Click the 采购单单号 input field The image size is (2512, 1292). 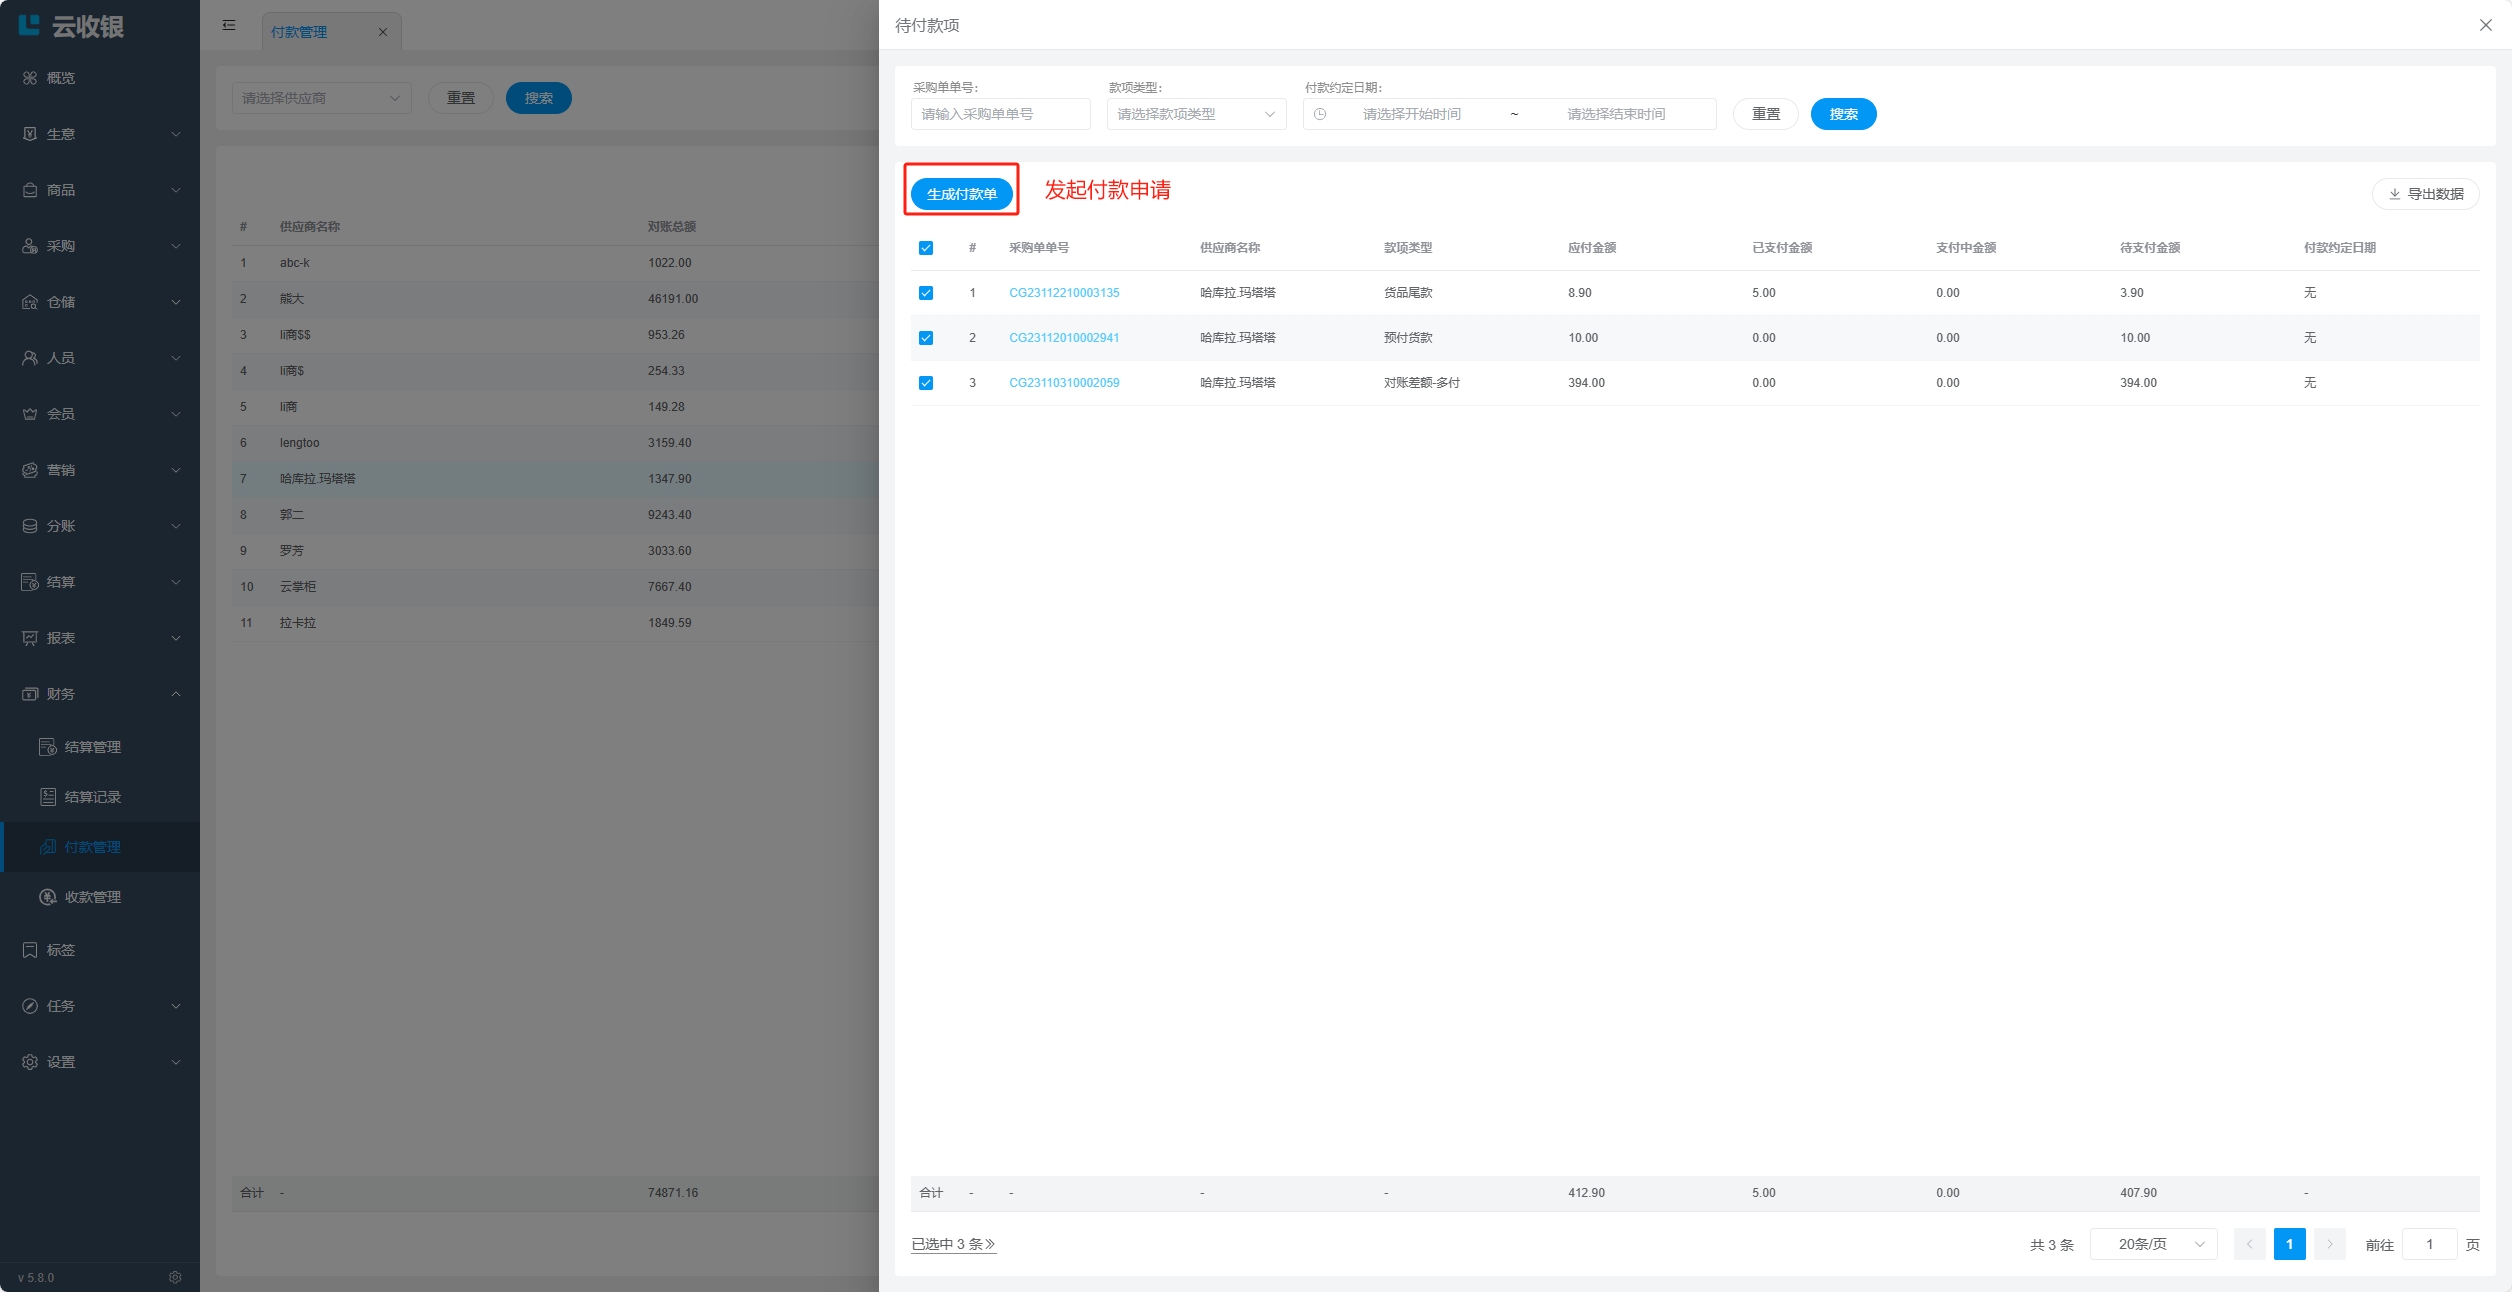[x=1000, y=114]
